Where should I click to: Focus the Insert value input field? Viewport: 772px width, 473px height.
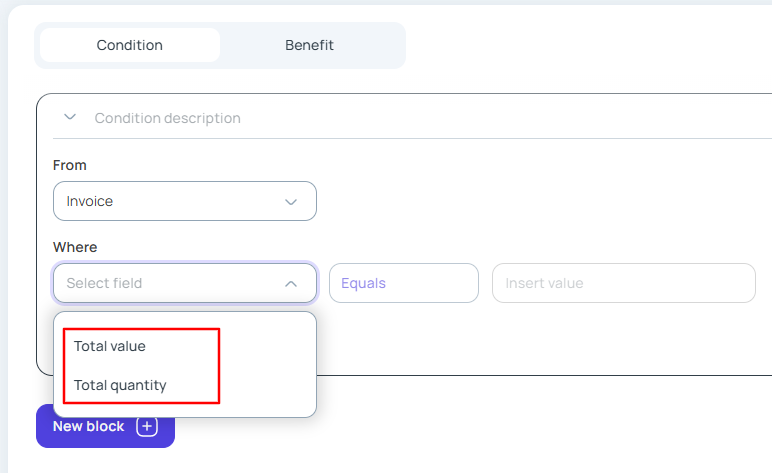[x=623, y=283]
